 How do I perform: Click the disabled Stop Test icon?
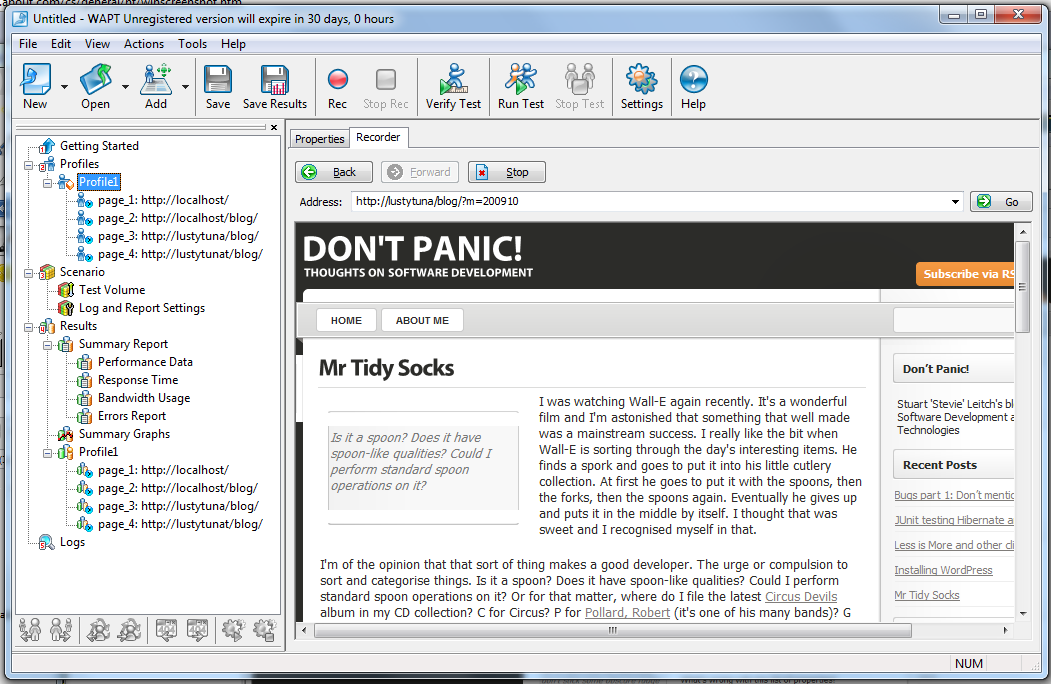[x=580, y=79]
